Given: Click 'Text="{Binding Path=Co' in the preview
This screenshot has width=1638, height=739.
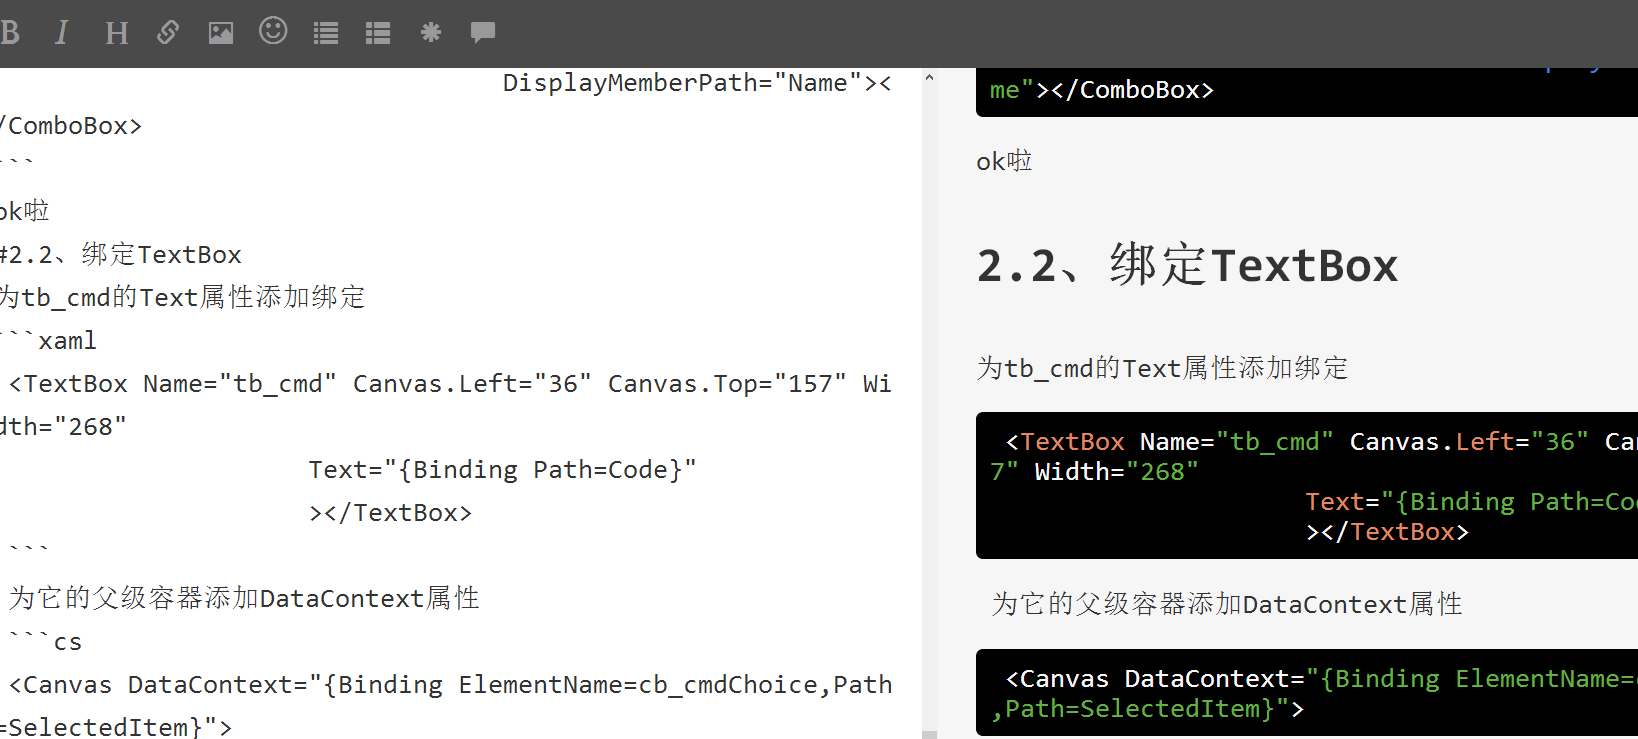Looking at the screenshot, I should pos(1471,502).
